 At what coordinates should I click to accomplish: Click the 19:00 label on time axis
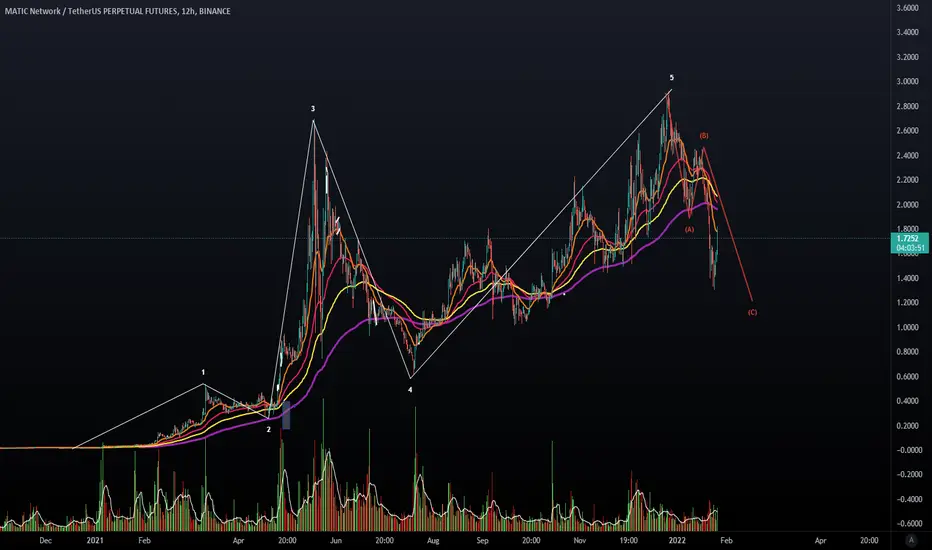click(628, 540)
